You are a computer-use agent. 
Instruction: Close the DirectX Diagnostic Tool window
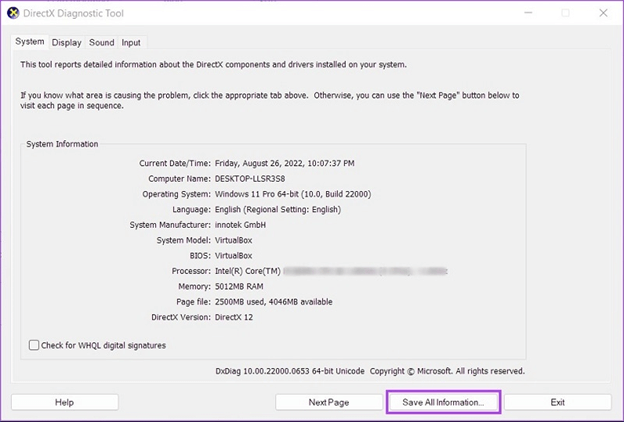pyautogui.click(x=603, y=13)
